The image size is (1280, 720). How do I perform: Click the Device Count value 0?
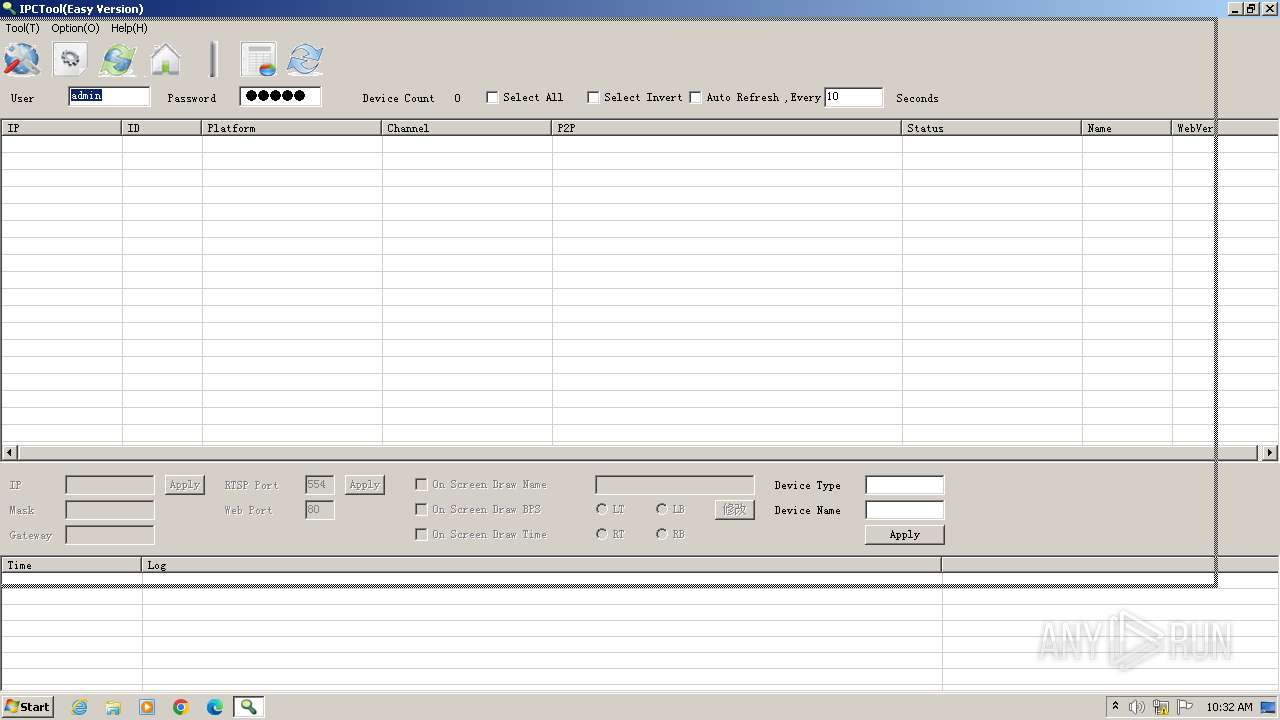457,98
